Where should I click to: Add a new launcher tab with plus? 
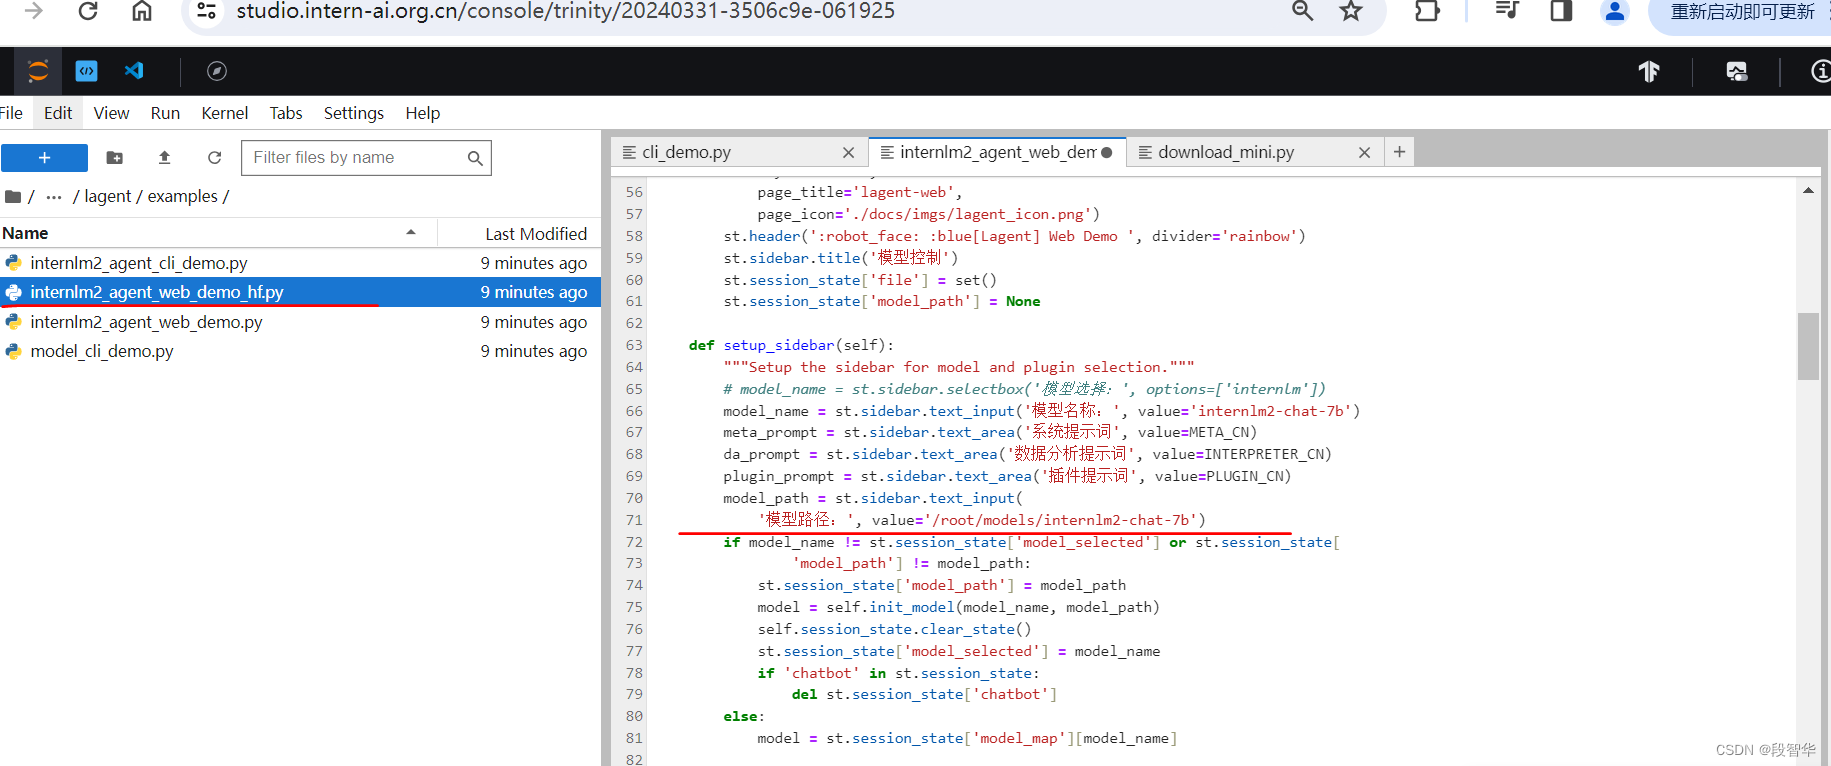coord(1399,151)
